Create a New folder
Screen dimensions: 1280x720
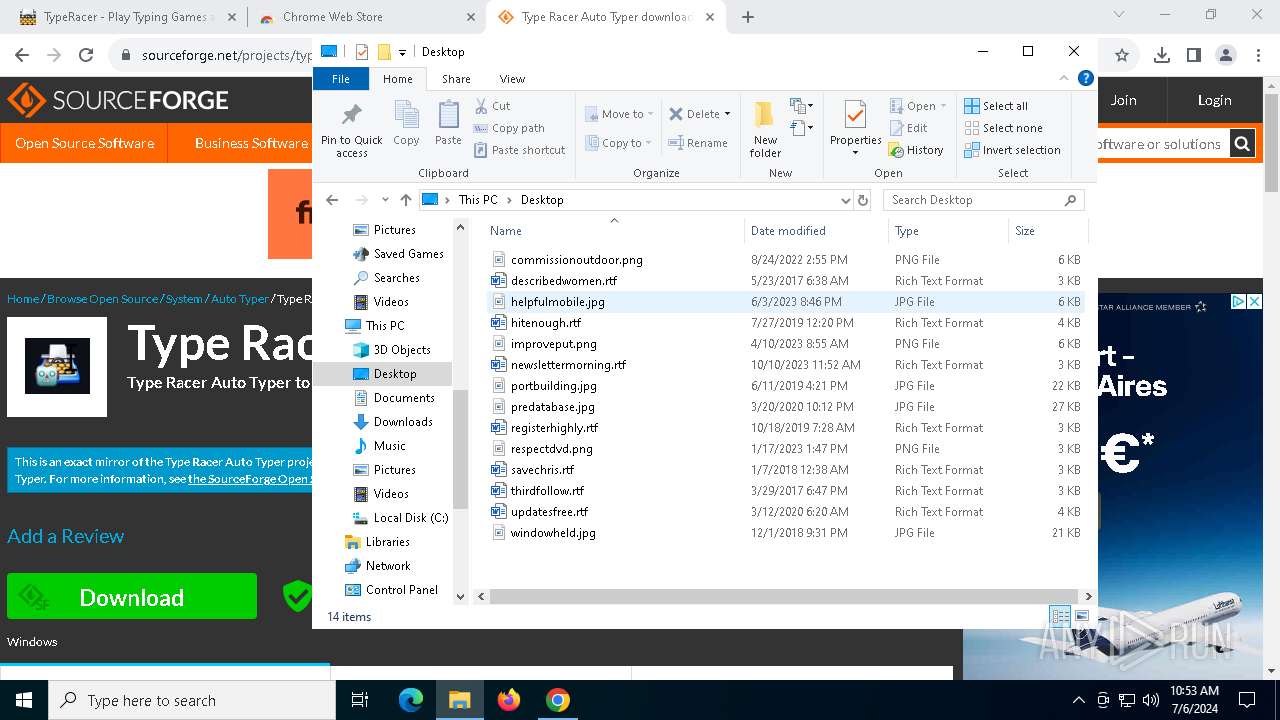[x=765, y=128]
